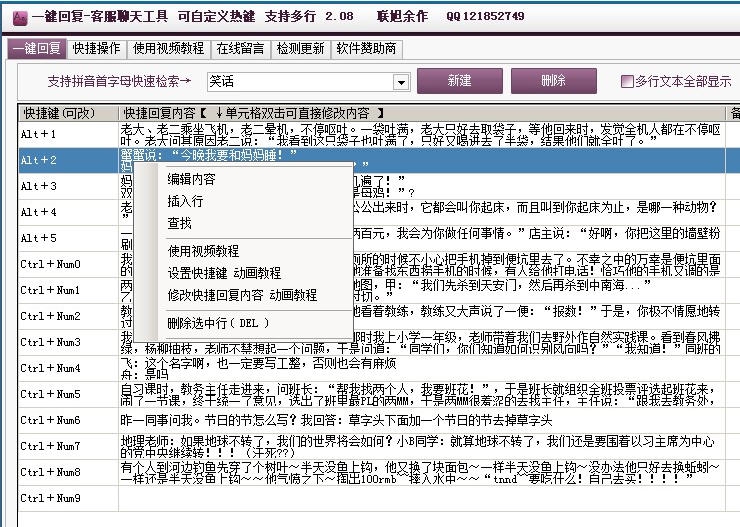Click the joke text starting 老大、老二乘坐飞机
740x527 pixels.
(x=421, y=134)
